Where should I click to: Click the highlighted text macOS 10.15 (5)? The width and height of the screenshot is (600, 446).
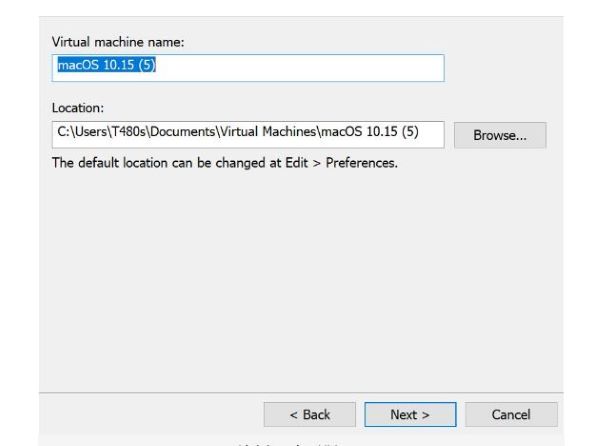tap(106, 65)
